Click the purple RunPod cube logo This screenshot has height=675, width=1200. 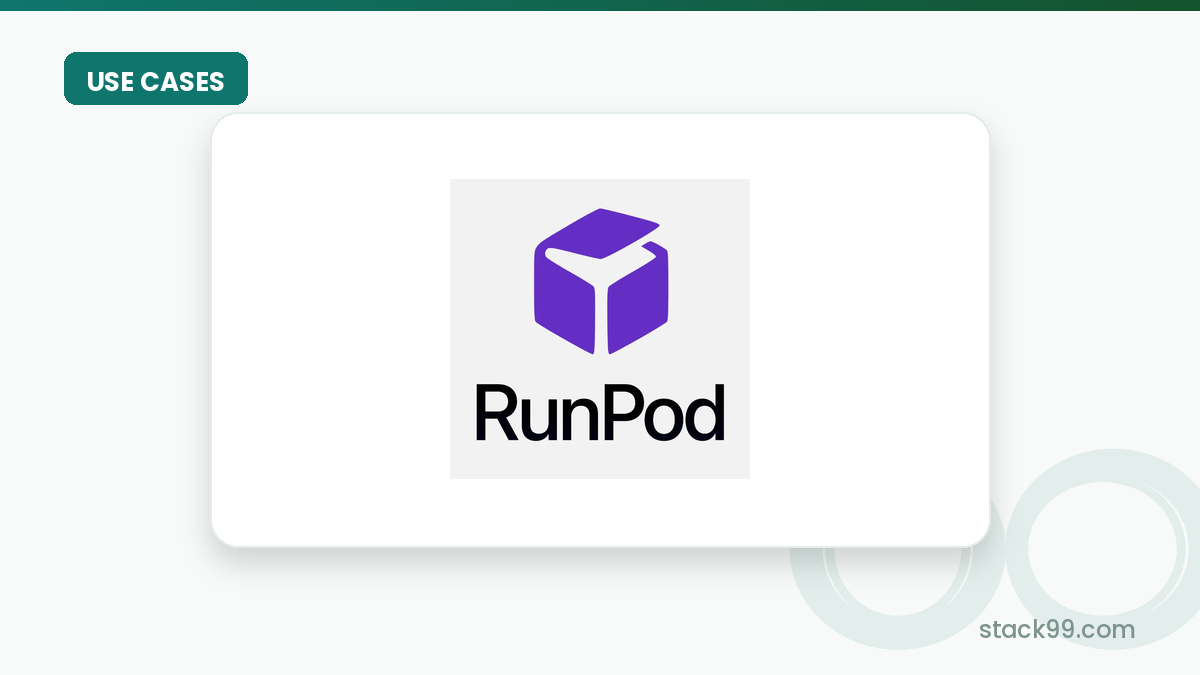point(600,281)
